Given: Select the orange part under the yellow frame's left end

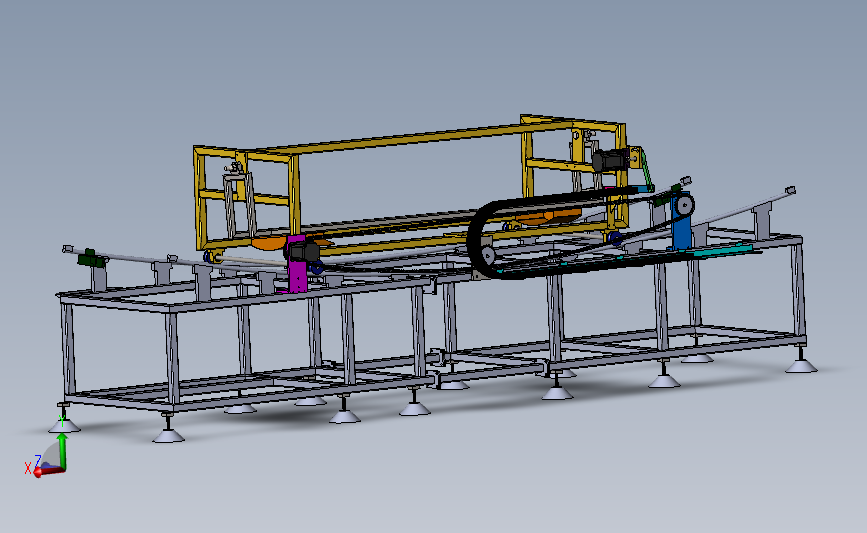Looking at the screenshot, I should point(268,243).
